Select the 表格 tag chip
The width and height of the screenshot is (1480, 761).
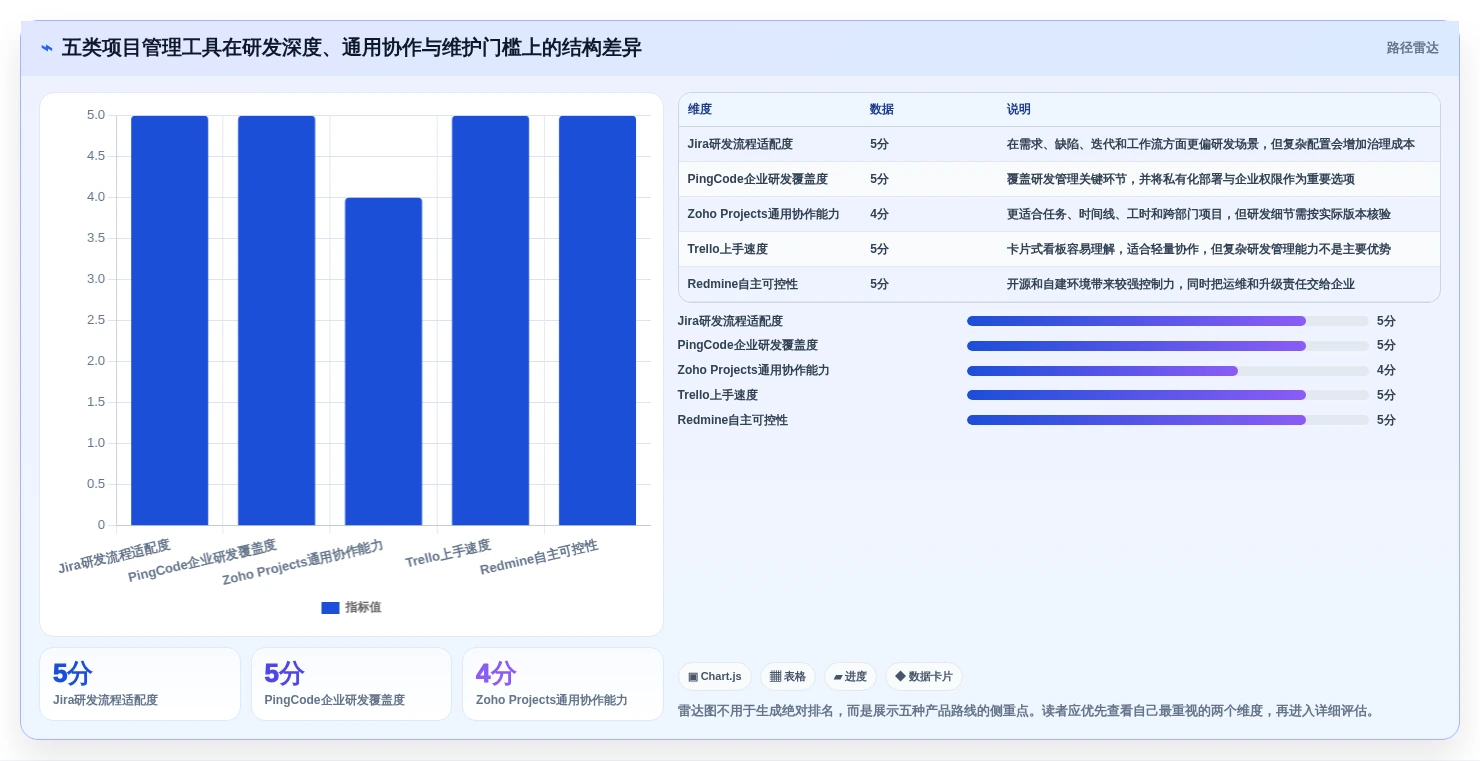pos(788,677)
